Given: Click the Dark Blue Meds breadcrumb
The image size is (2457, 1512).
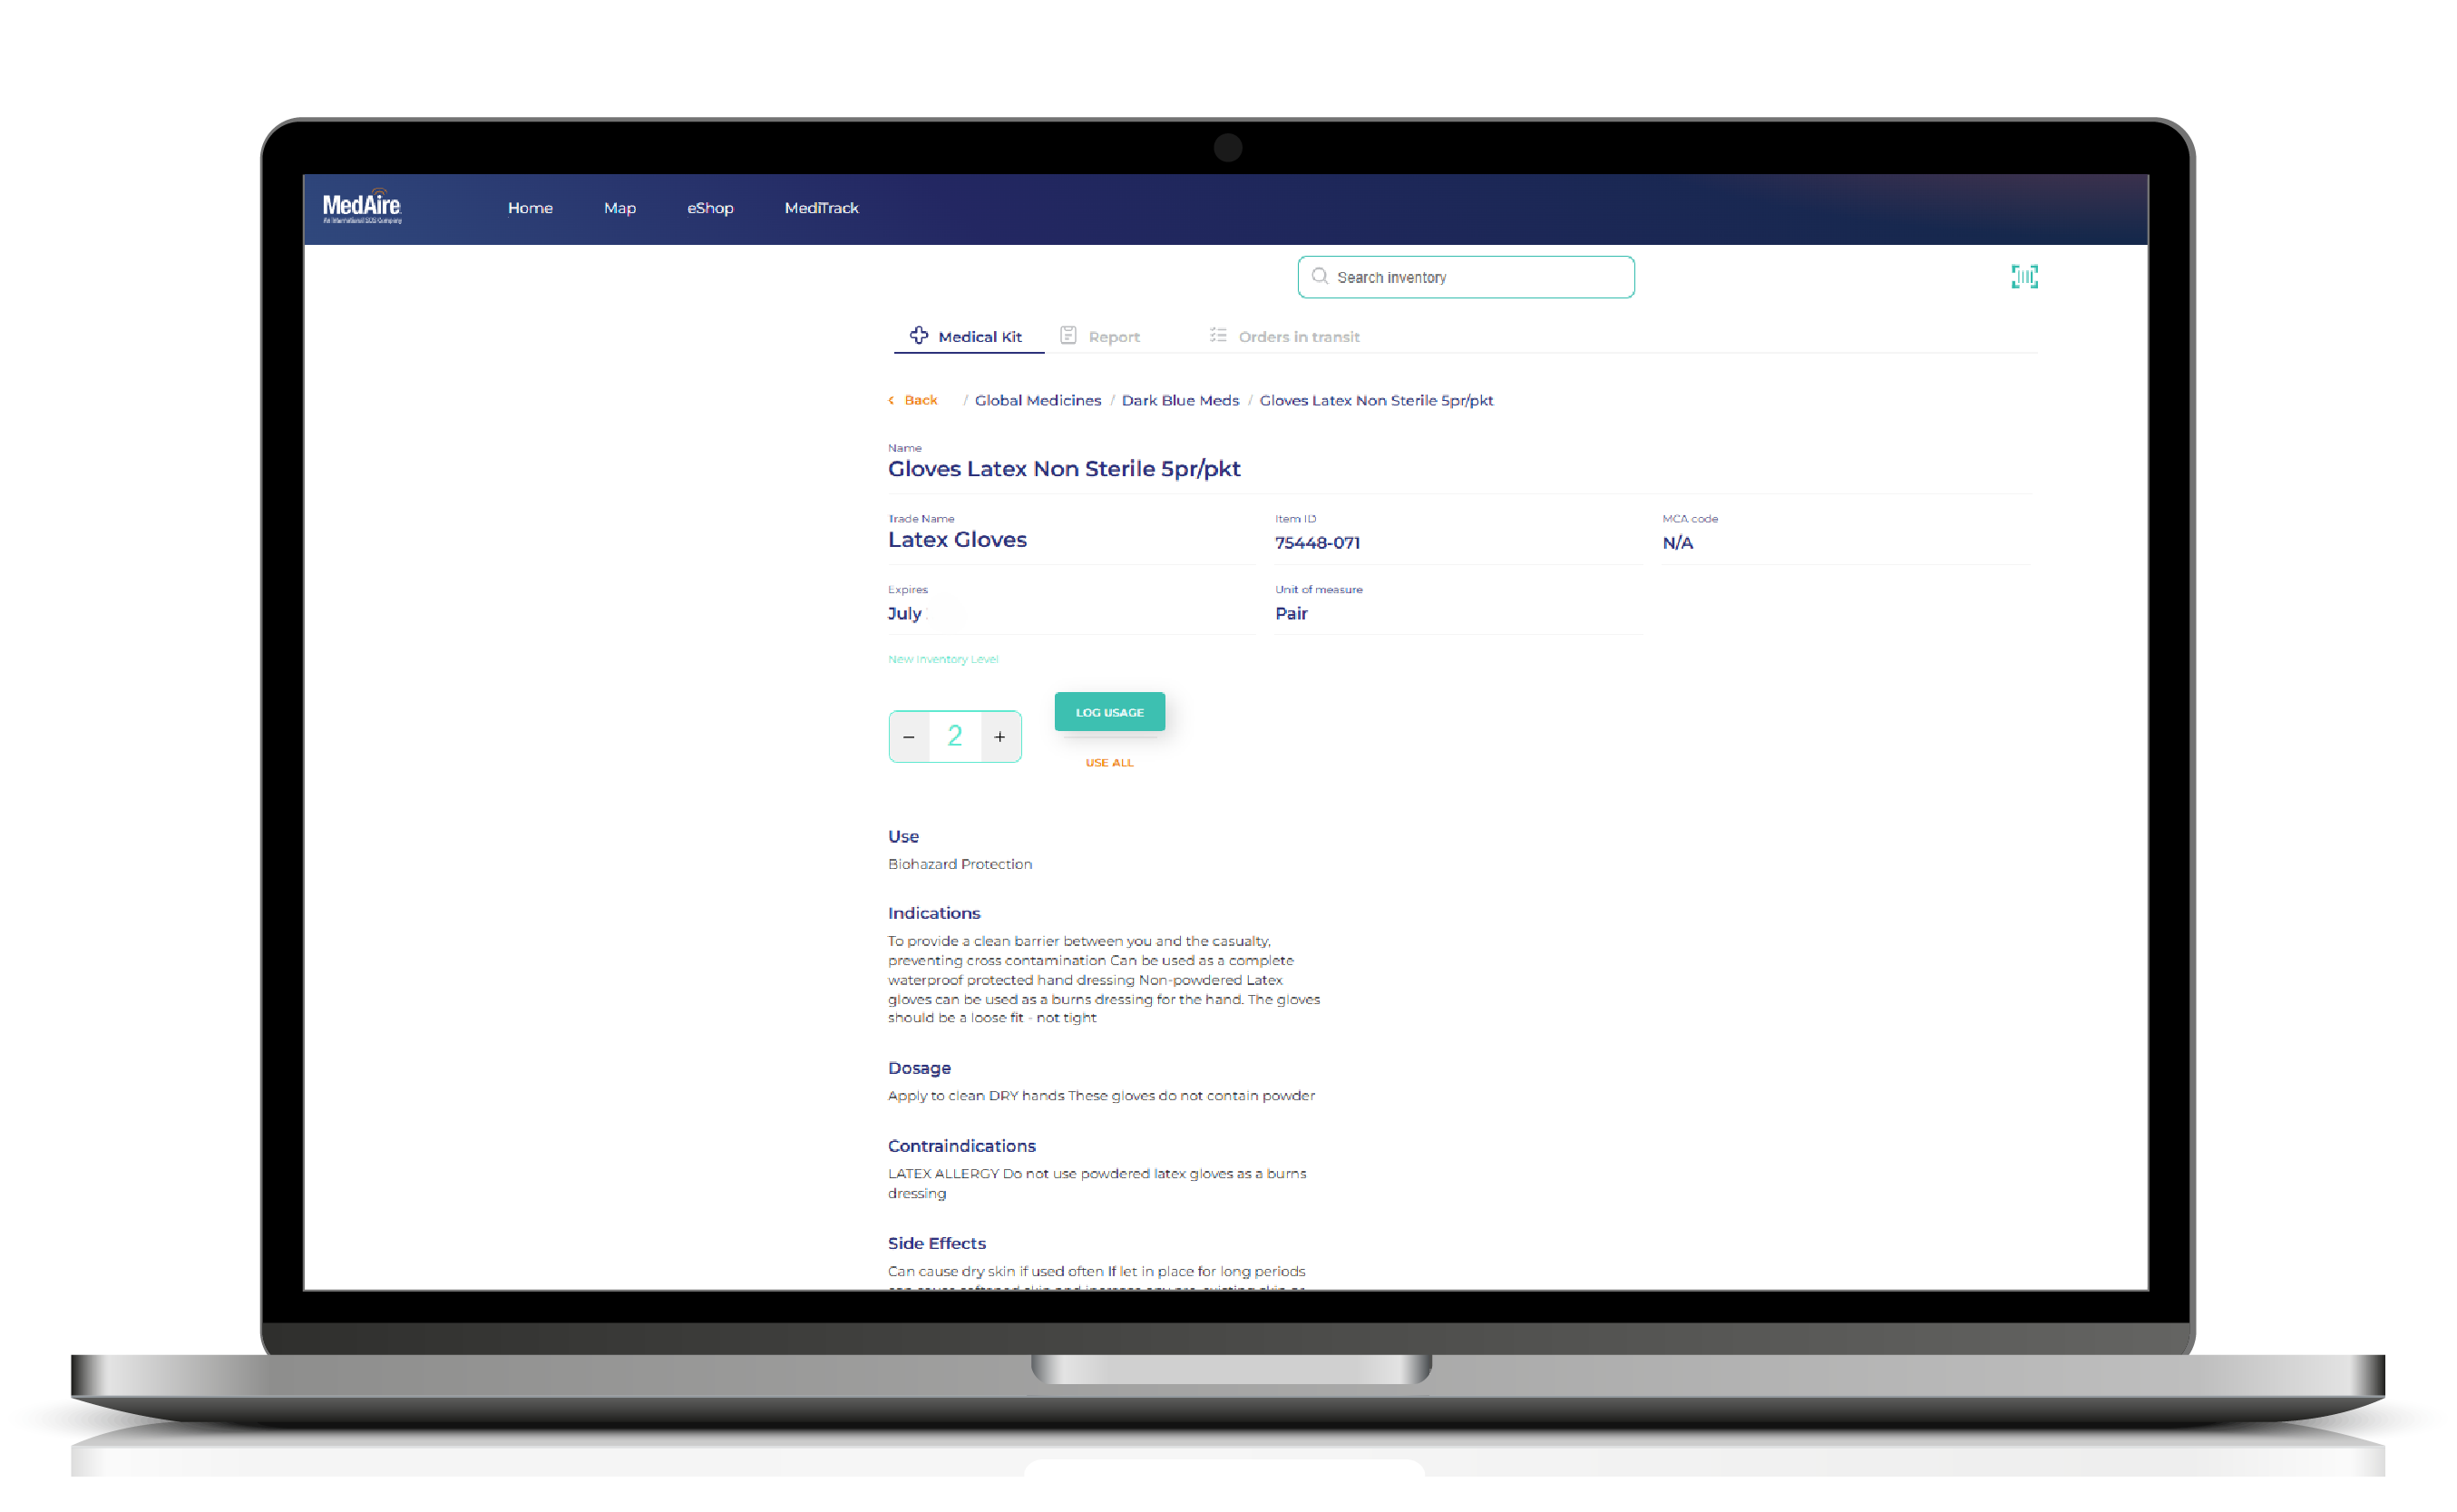Looking at the screenshot, I should 1179,400.
